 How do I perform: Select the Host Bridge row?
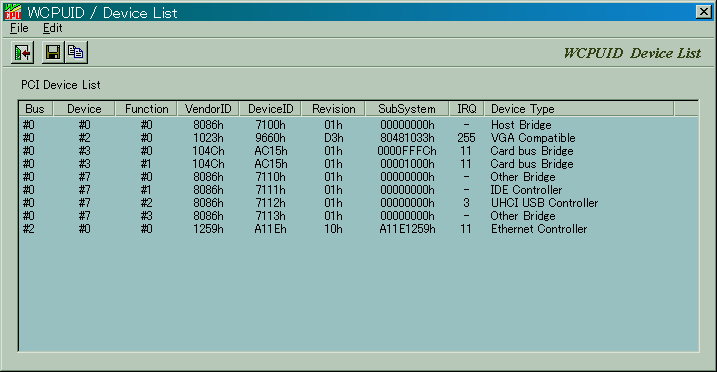coord(358,125)
